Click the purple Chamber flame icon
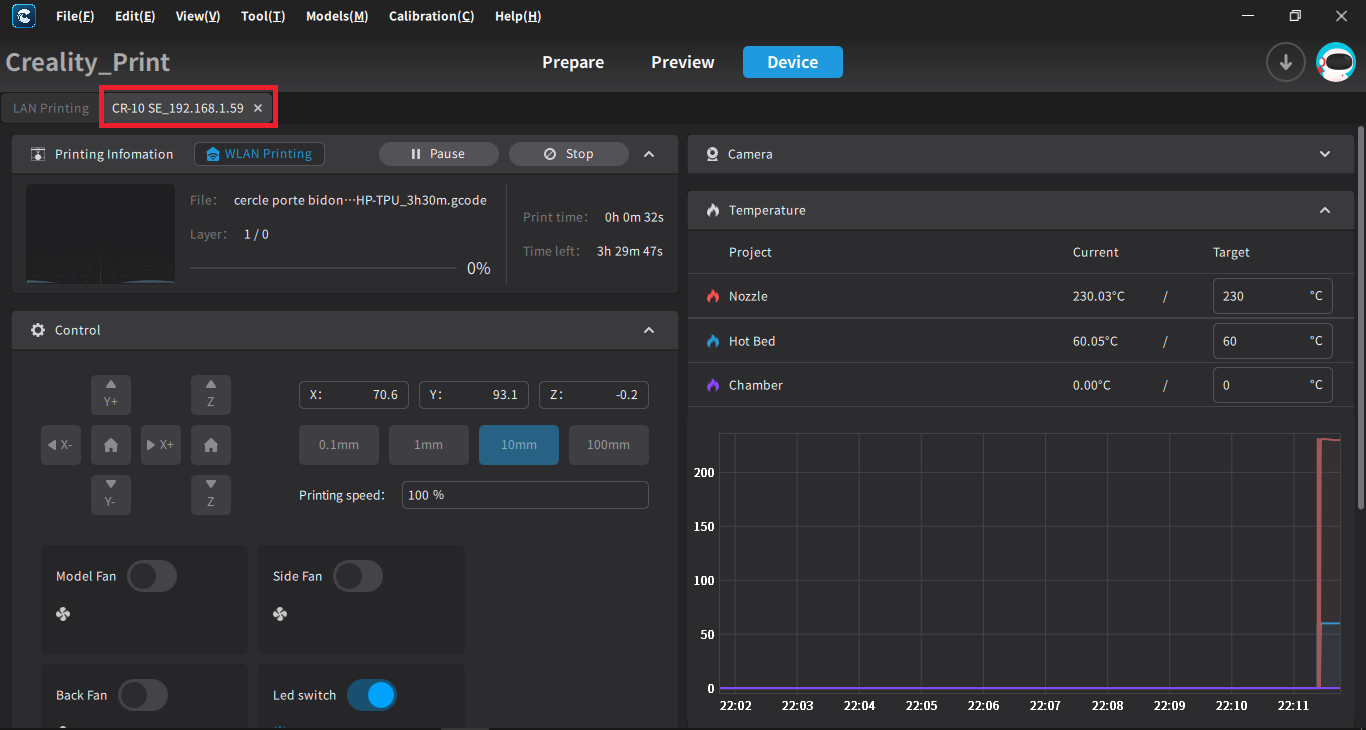Screen dimensions: 1366x730 tap(713, 385)
